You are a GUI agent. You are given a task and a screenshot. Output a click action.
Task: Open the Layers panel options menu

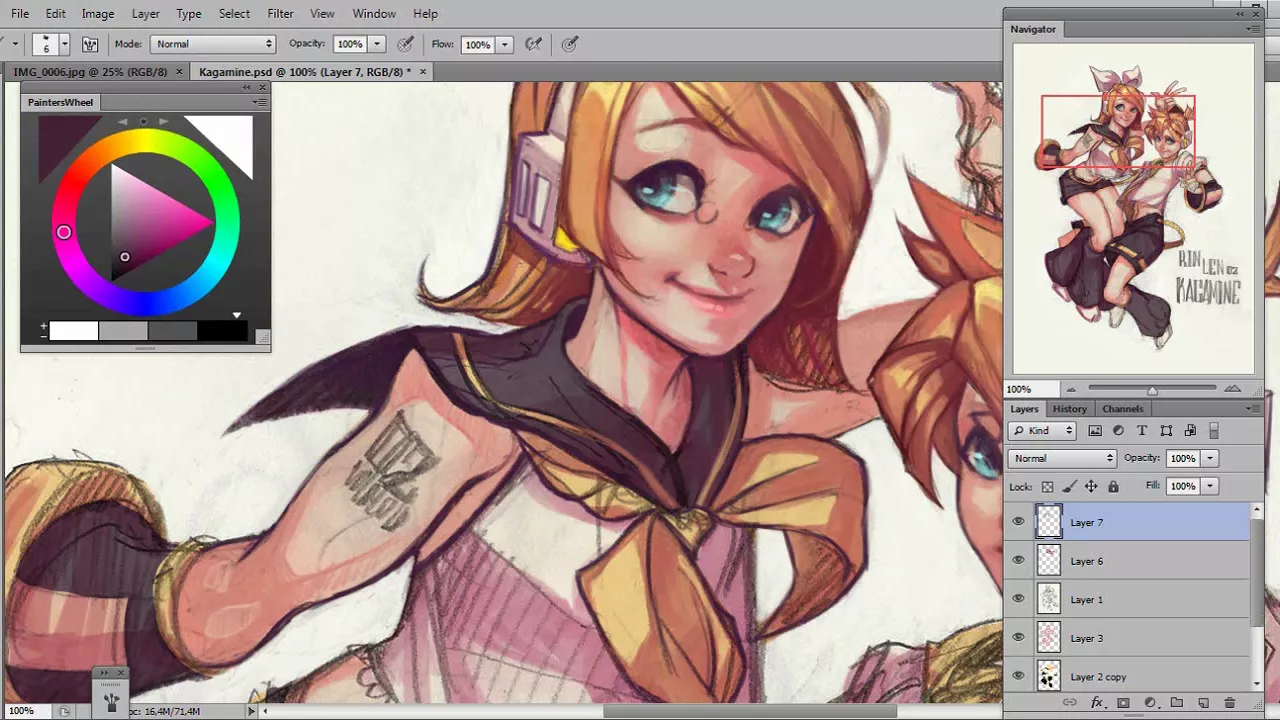click(1255, 409)
